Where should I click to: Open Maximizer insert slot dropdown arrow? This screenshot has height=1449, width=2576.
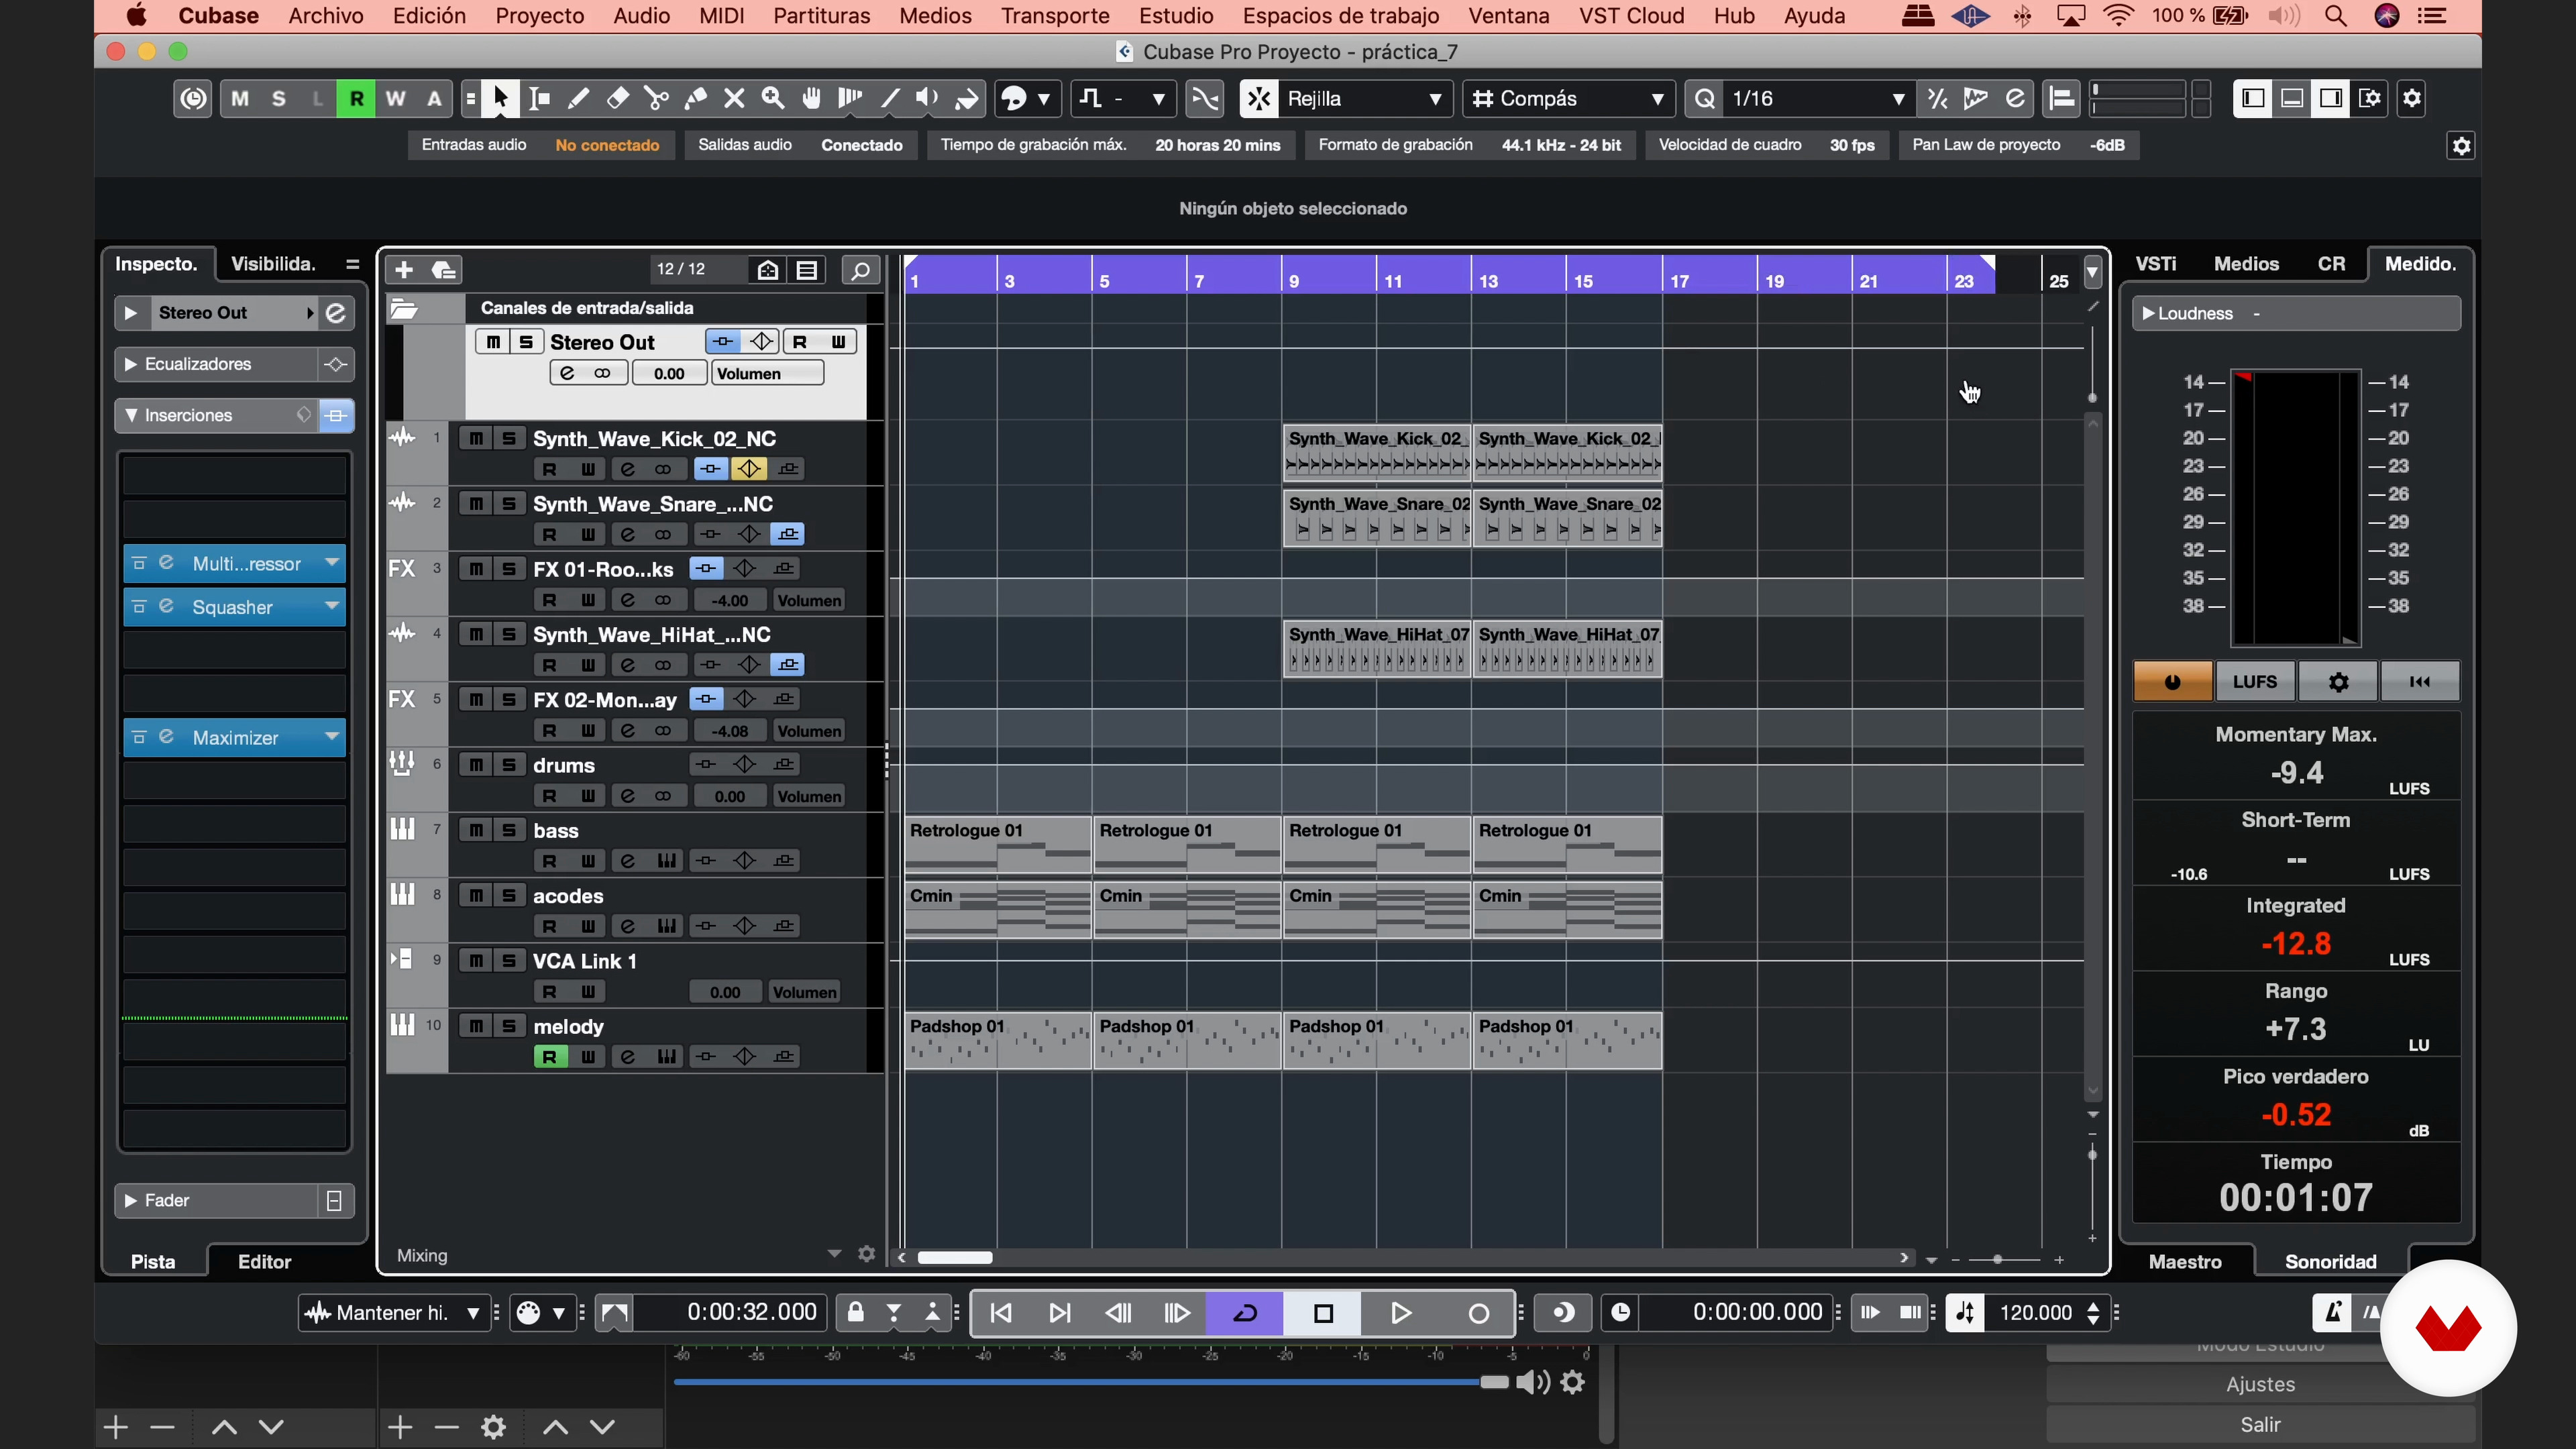tap(331, 737)
